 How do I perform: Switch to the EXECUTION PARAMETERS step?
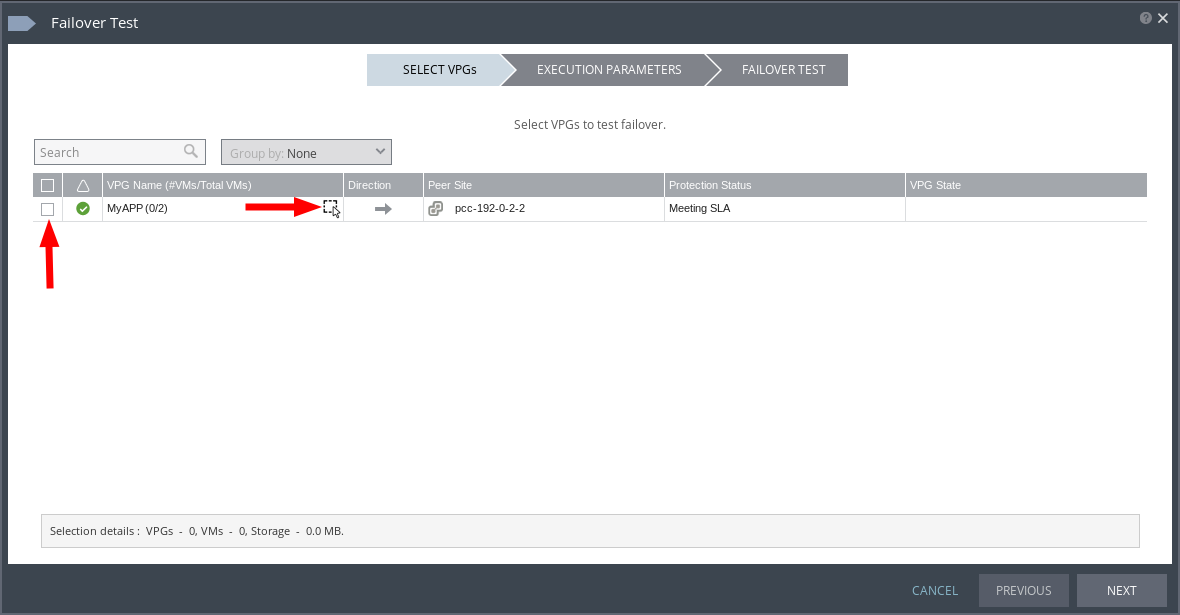click(608, 69)
